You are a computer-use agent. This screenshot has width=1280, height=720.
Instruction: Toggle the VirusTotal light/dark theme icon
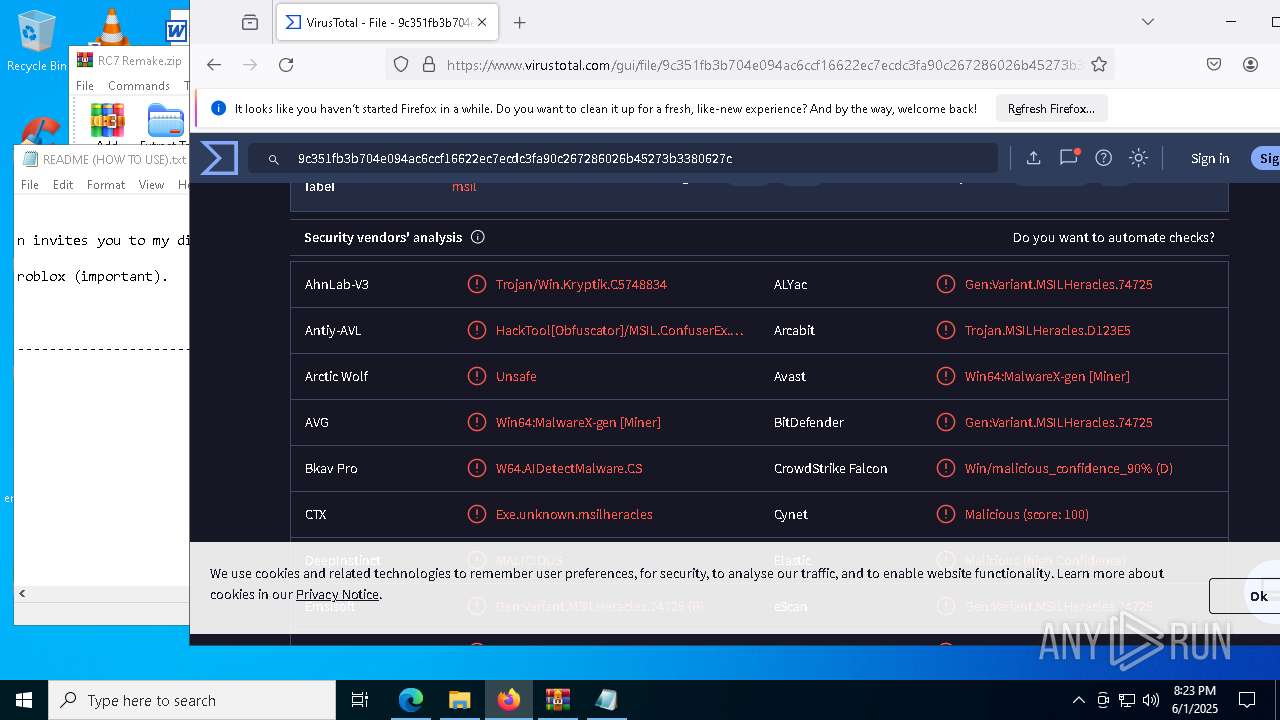[1138, 158]
